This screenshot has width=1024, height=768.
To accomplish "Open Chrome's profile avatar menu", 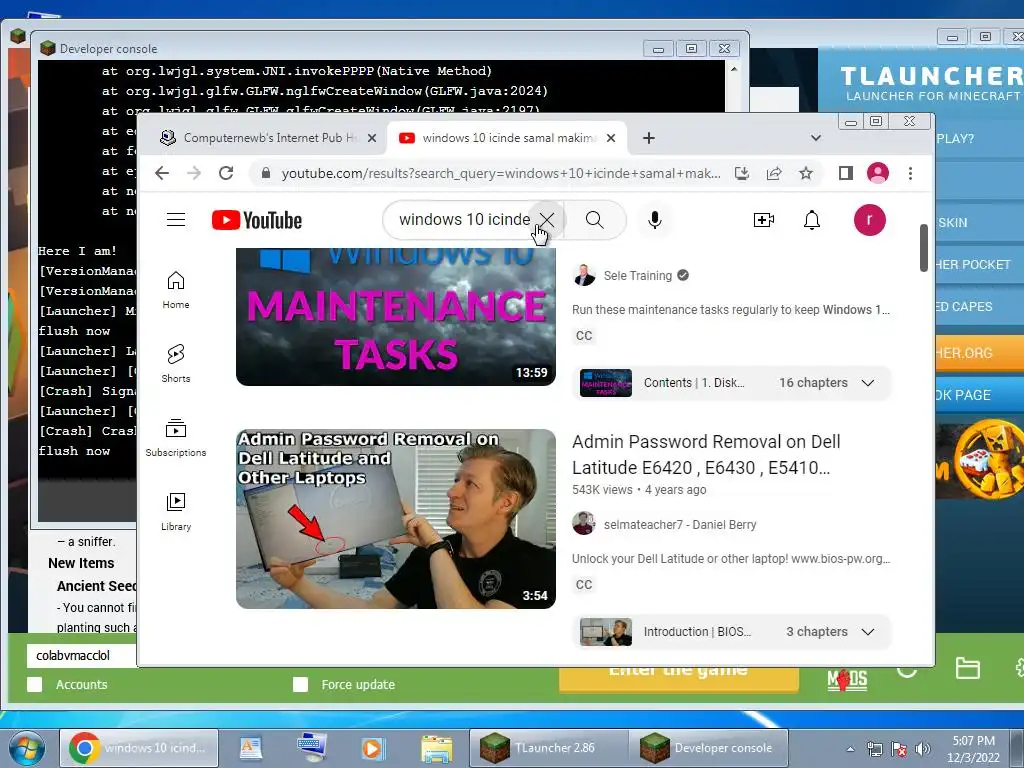I will pos(878,173).
